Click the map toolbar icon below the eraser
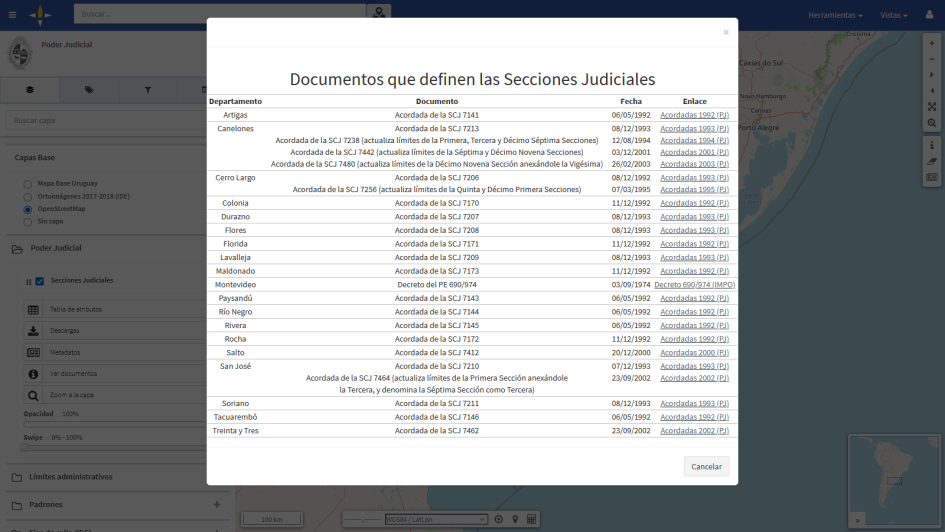The image size is (945, 532). pyautogui.click(x=932, y=177)
